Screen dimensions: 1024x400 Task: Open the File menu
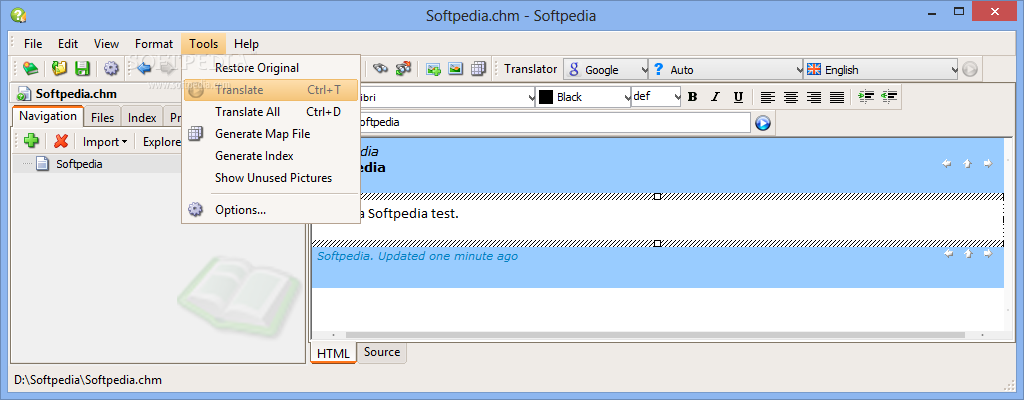coord(33,44)
